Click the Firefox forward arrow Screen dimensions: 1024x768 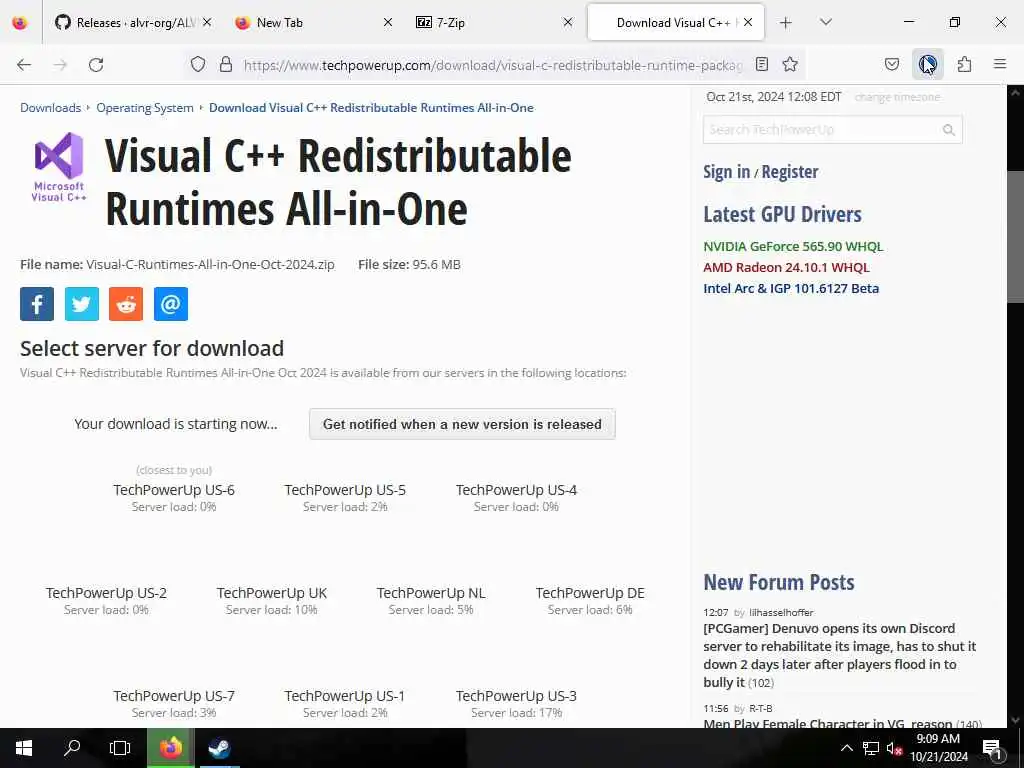point(60,65)
